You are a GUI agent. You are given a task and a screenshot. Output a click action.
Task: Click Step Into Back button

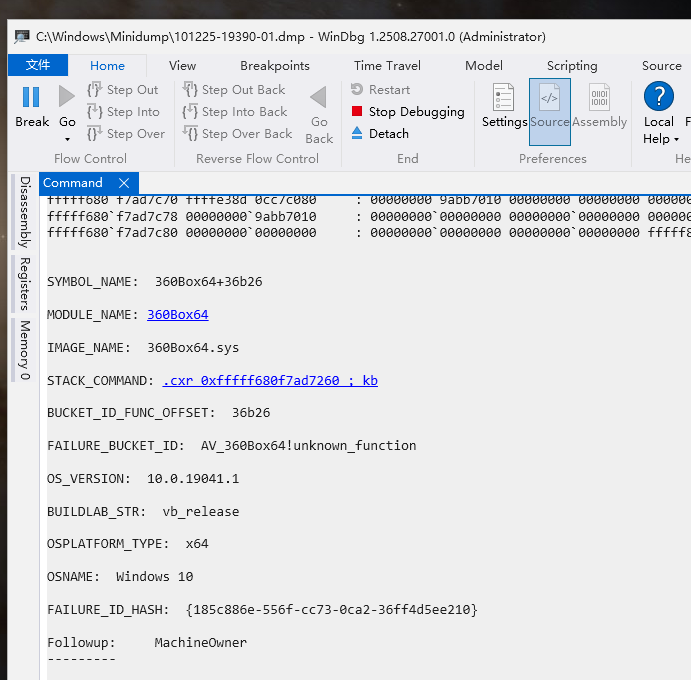235,112
